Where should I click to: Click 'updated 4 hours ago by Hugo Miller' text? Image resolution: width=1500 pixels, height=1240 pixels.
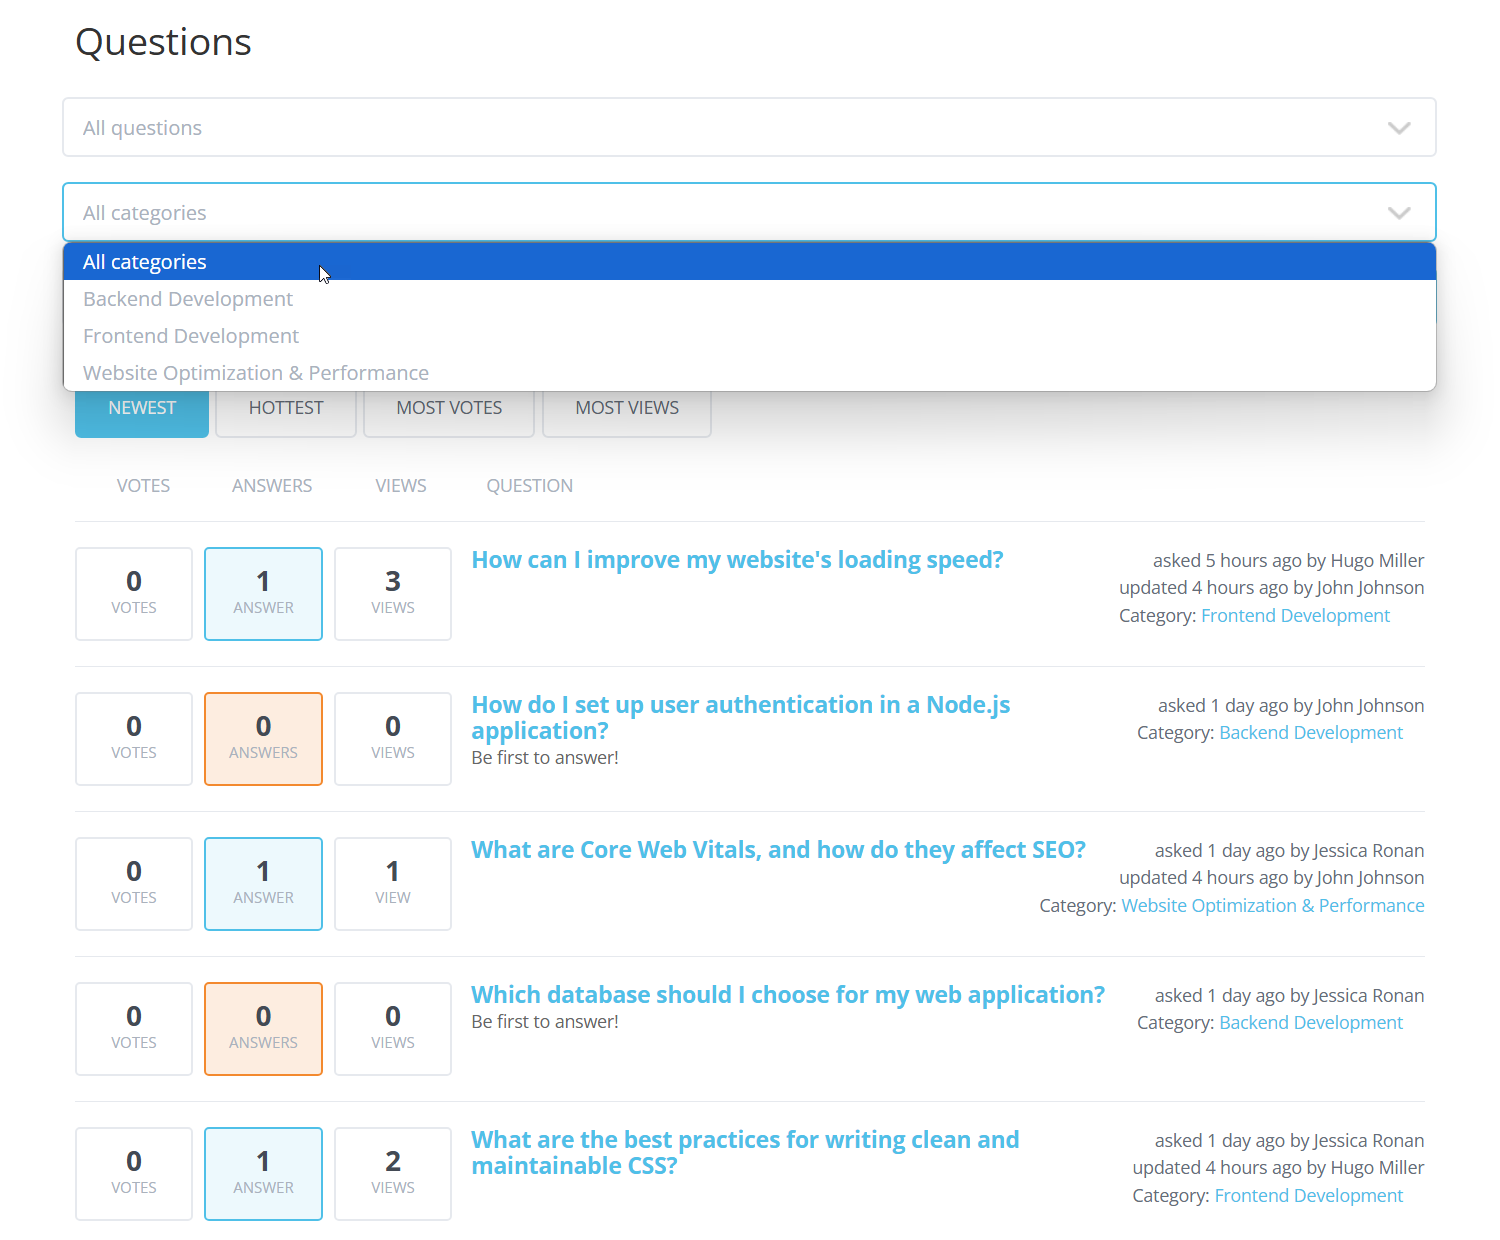(1278, 1168)
